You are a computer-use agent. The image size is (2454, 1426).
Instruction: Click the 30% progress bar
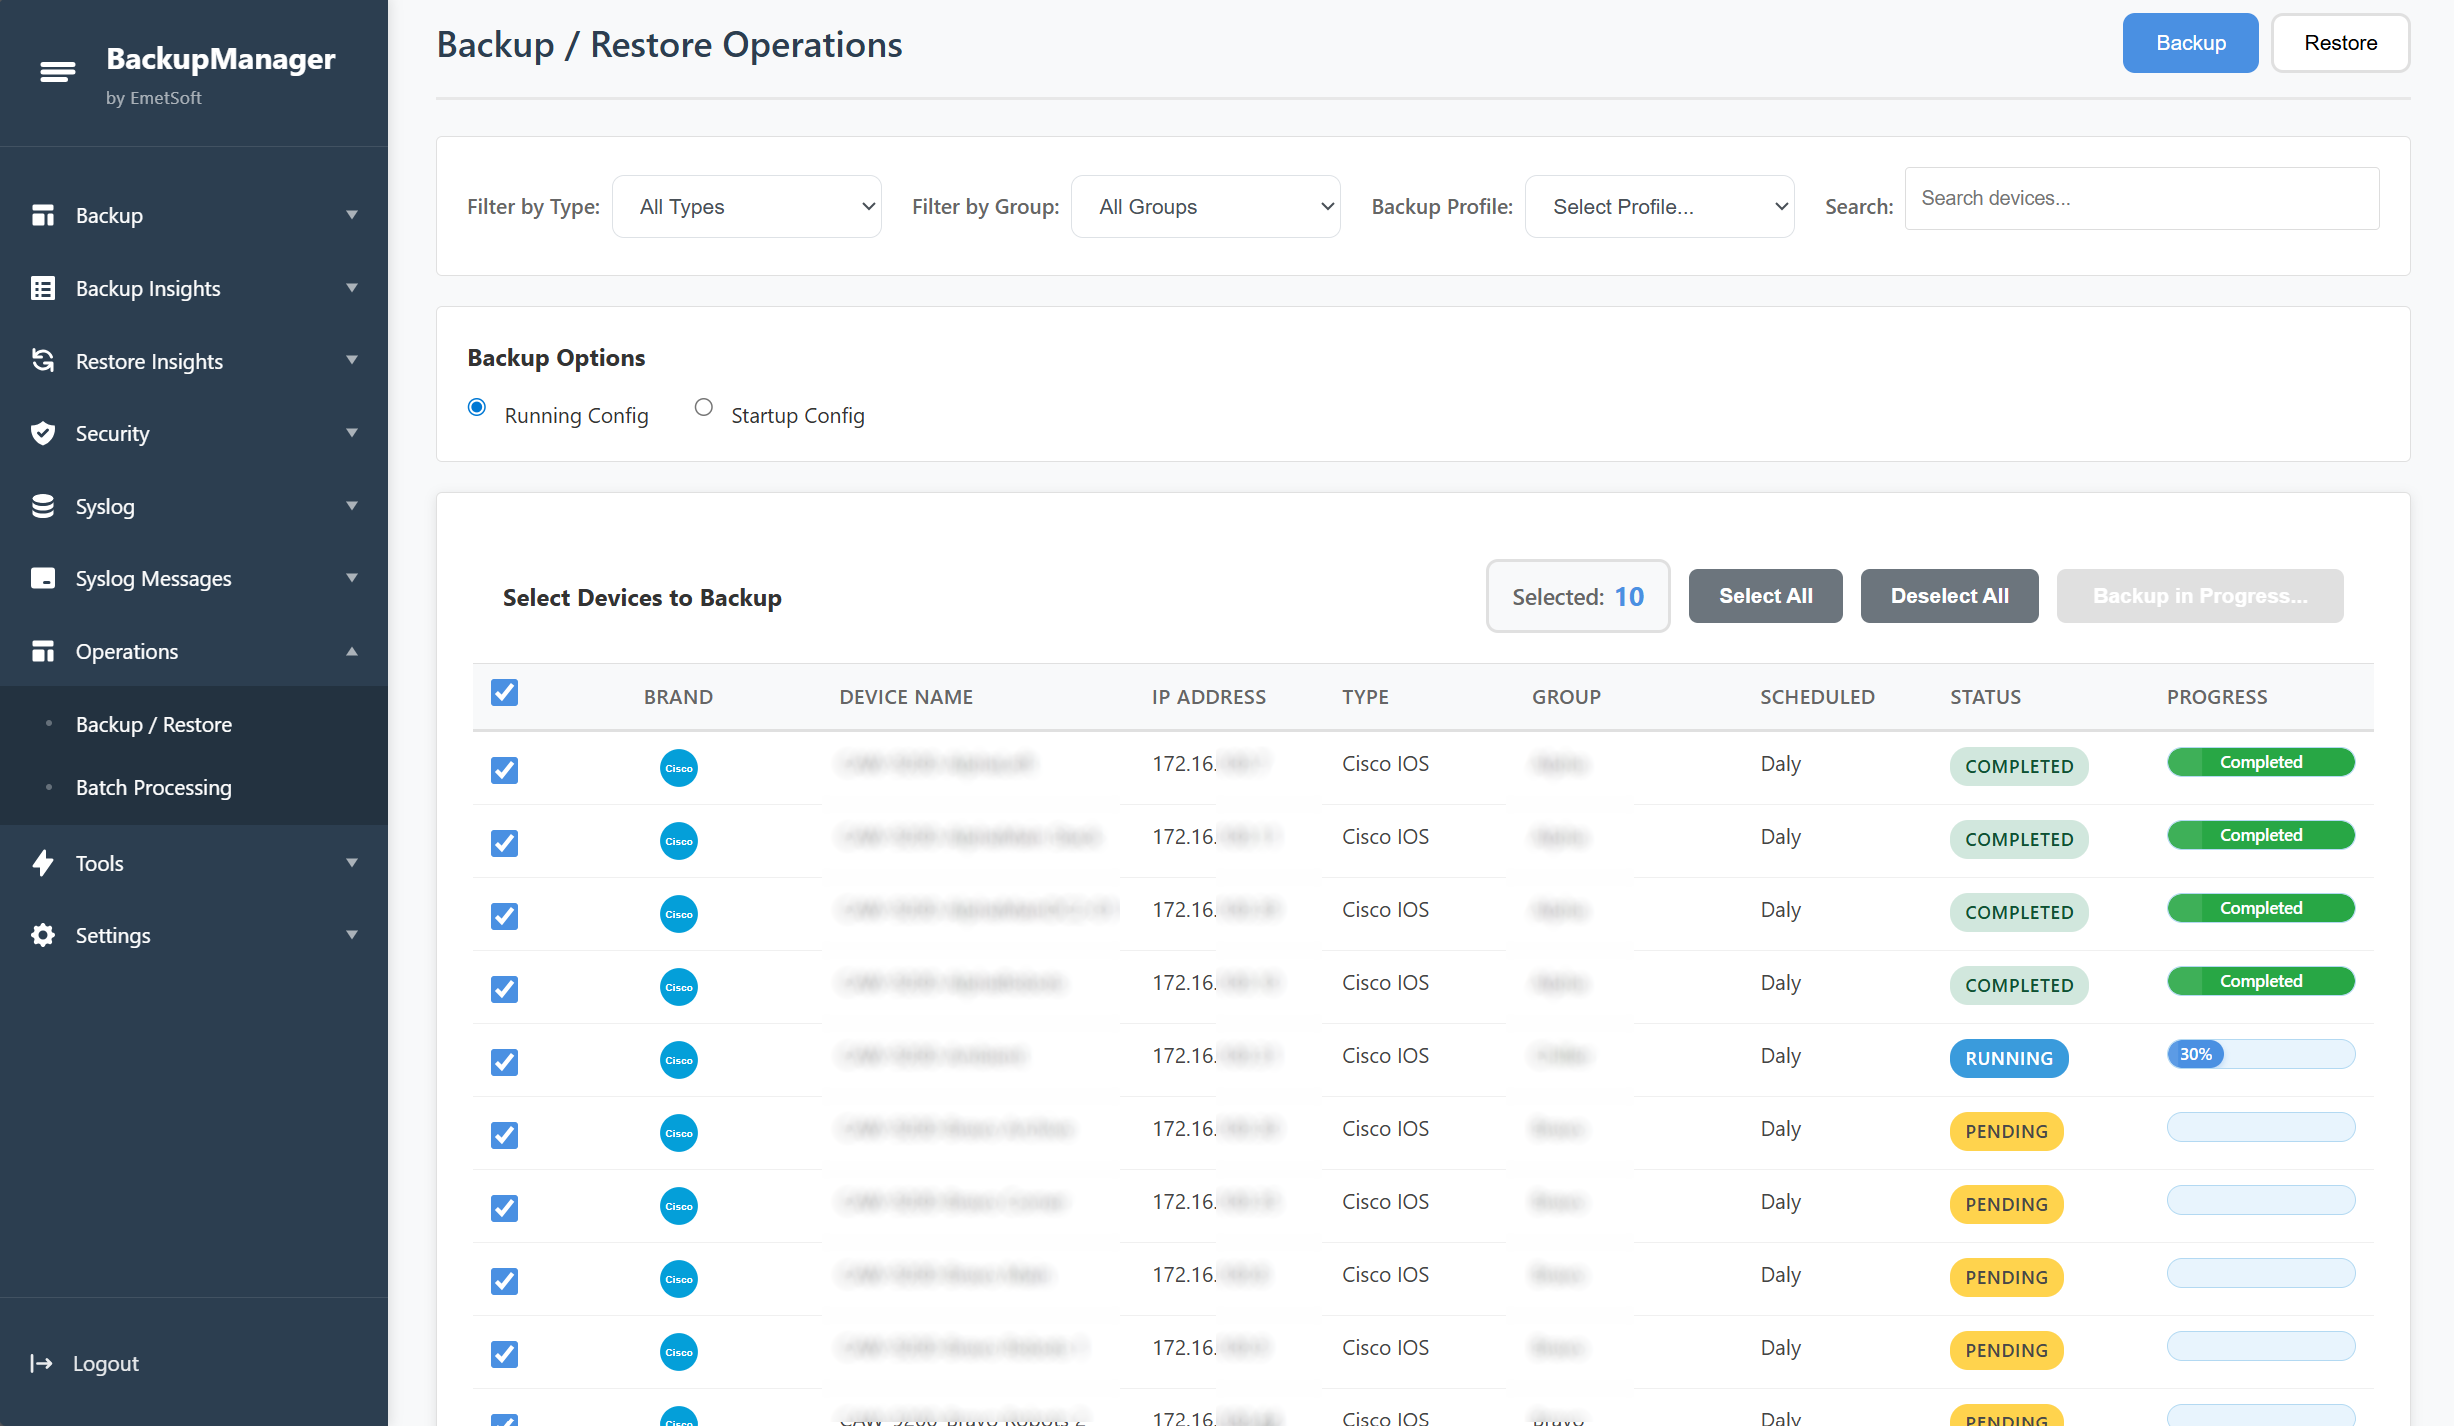[2261, 1054]
